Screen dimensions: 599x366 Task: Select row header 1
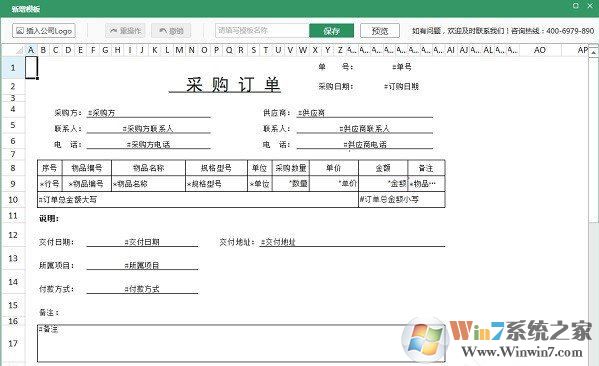tap(13, 68)
